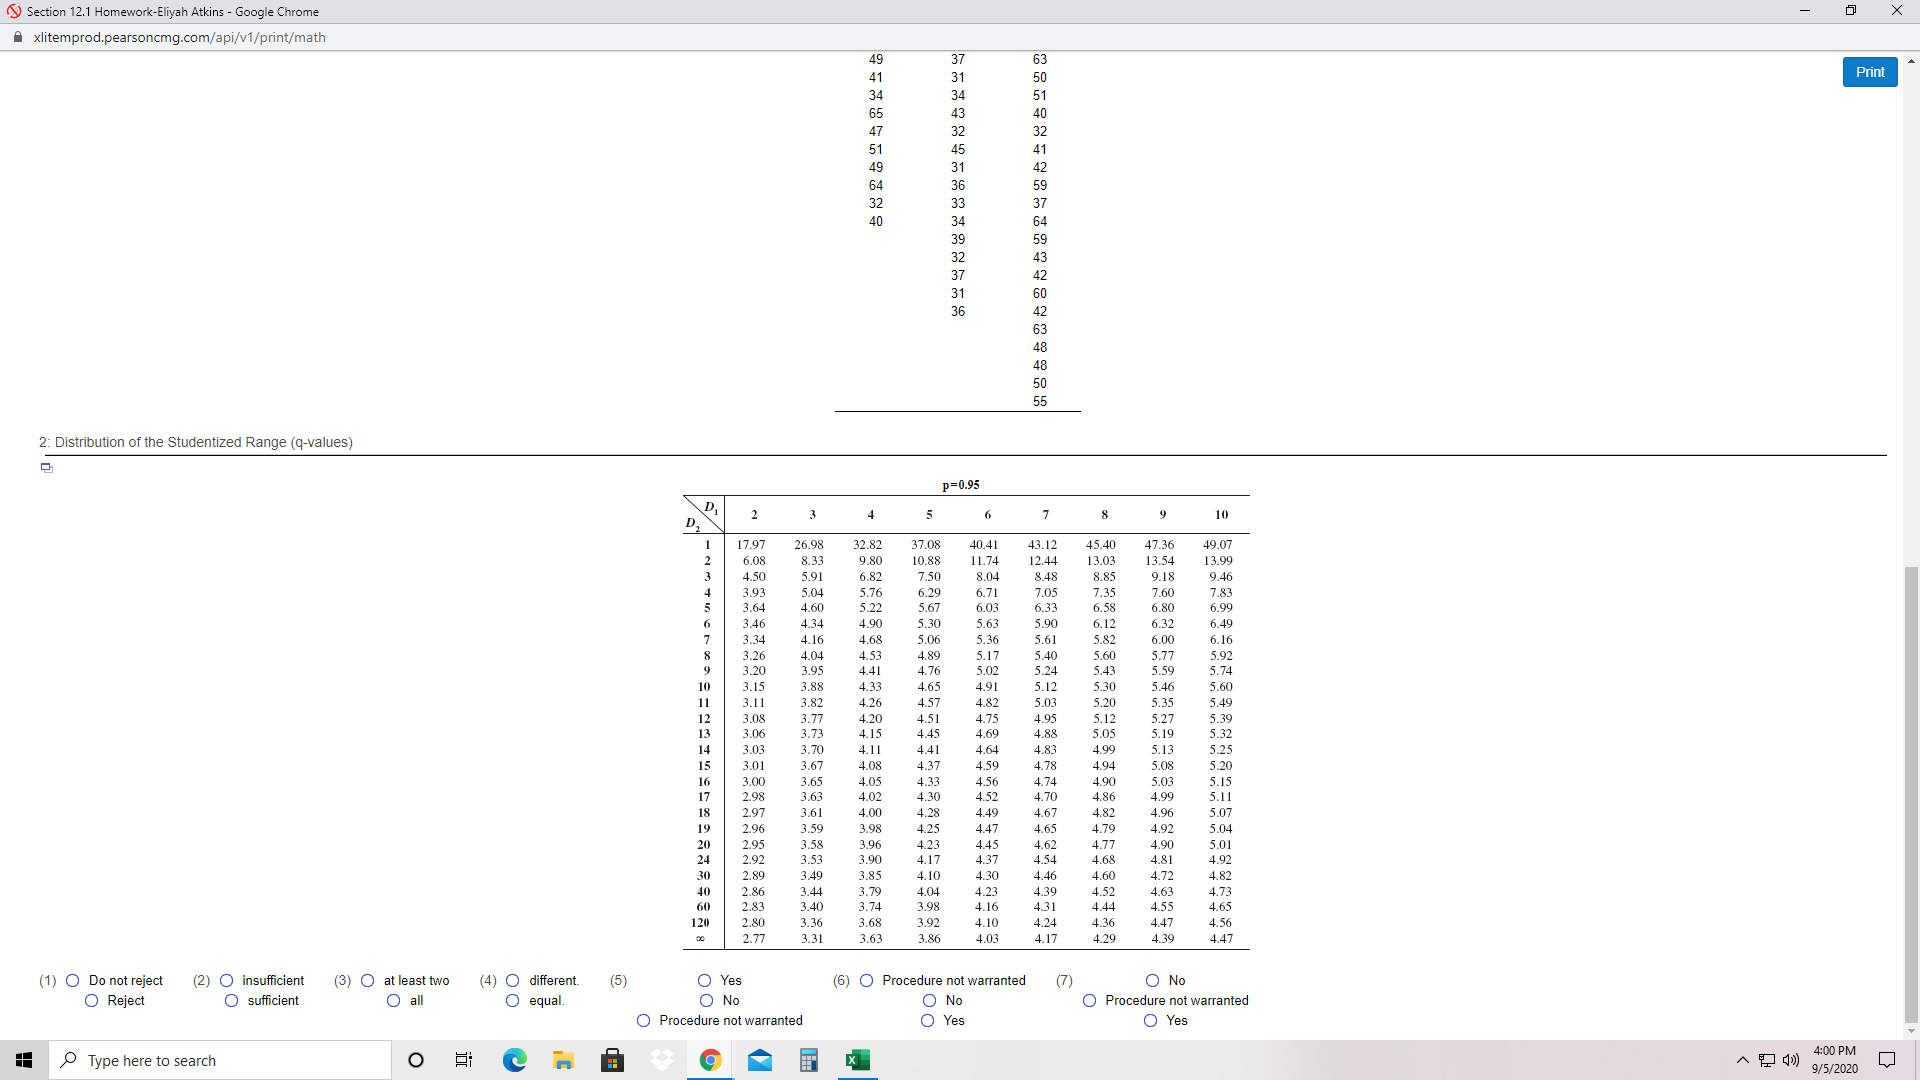1920x1080 pixels.
Task: Switch to Excel in the taskbar
Action: coord(857,1060)
